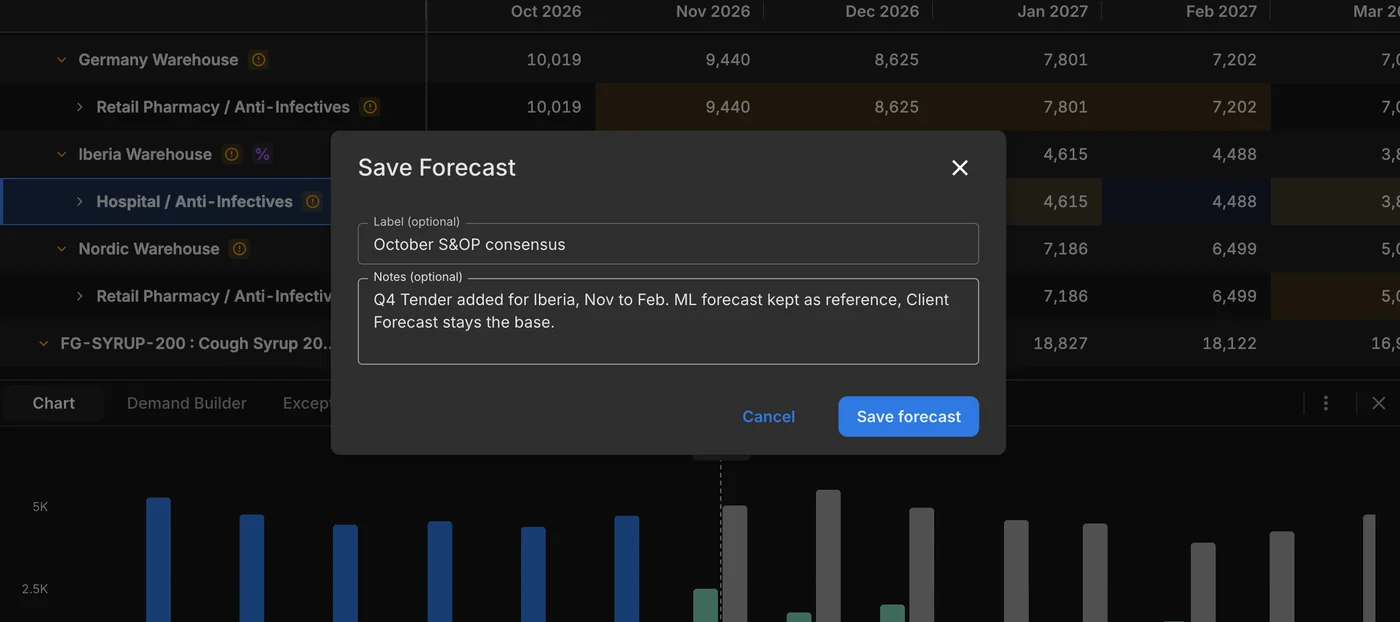This screenshot has height=622, width=1400.
Task: Cancel the Save Forecast dialog
Action: point(768,417)
